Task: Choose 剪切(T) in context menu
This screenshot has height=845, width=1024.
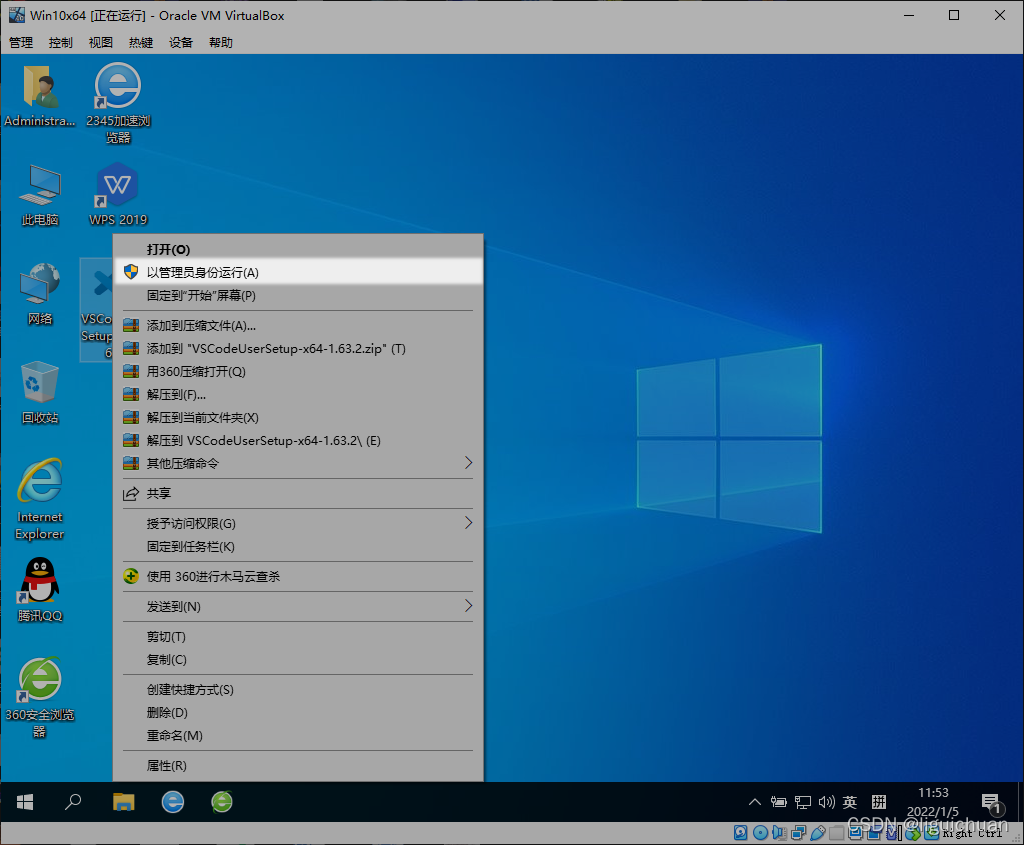Action: (x=298, y=636)
